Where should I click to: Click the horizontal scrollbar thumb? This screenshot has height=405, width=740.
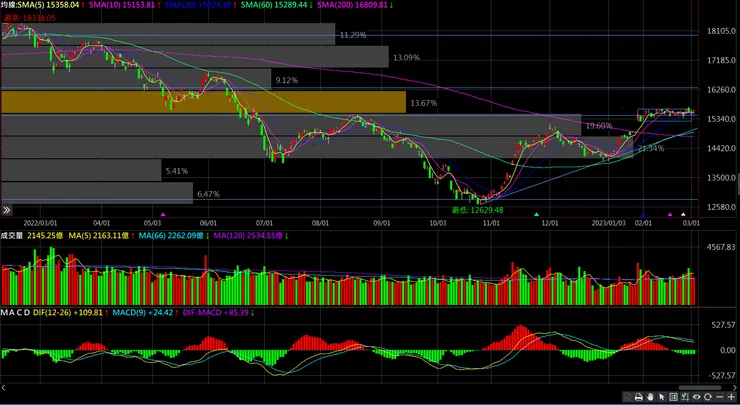point(700,388)
